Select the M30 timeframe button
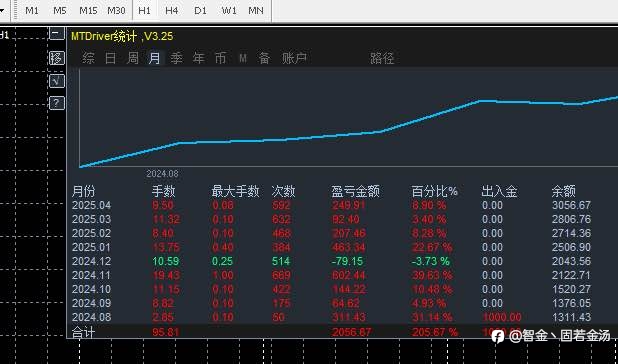Viewport: 618px width, 364px height. [x=116, y=11]
